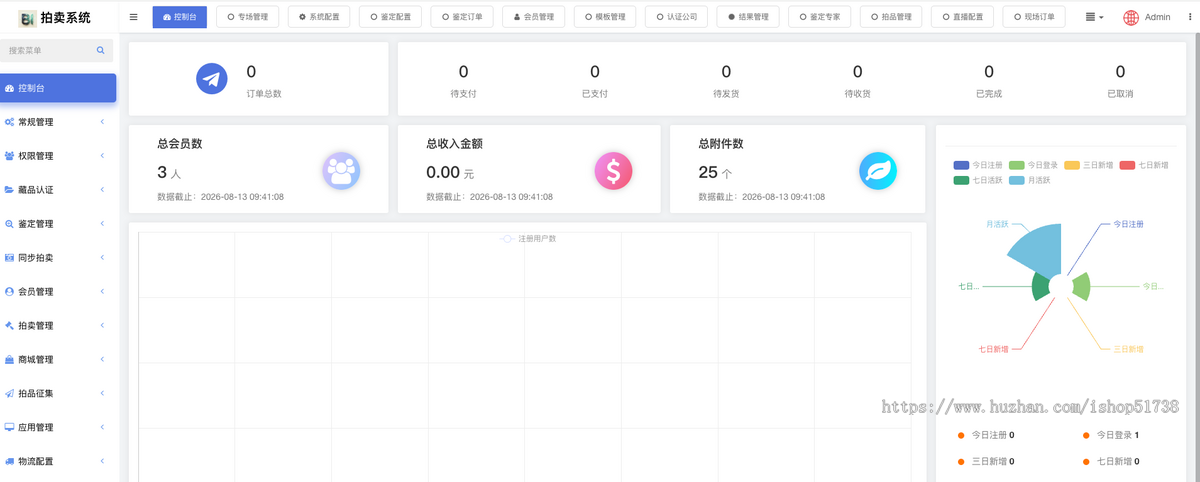Toggle 月活跃 legend in the rose chart

[x=1030, y=180]
